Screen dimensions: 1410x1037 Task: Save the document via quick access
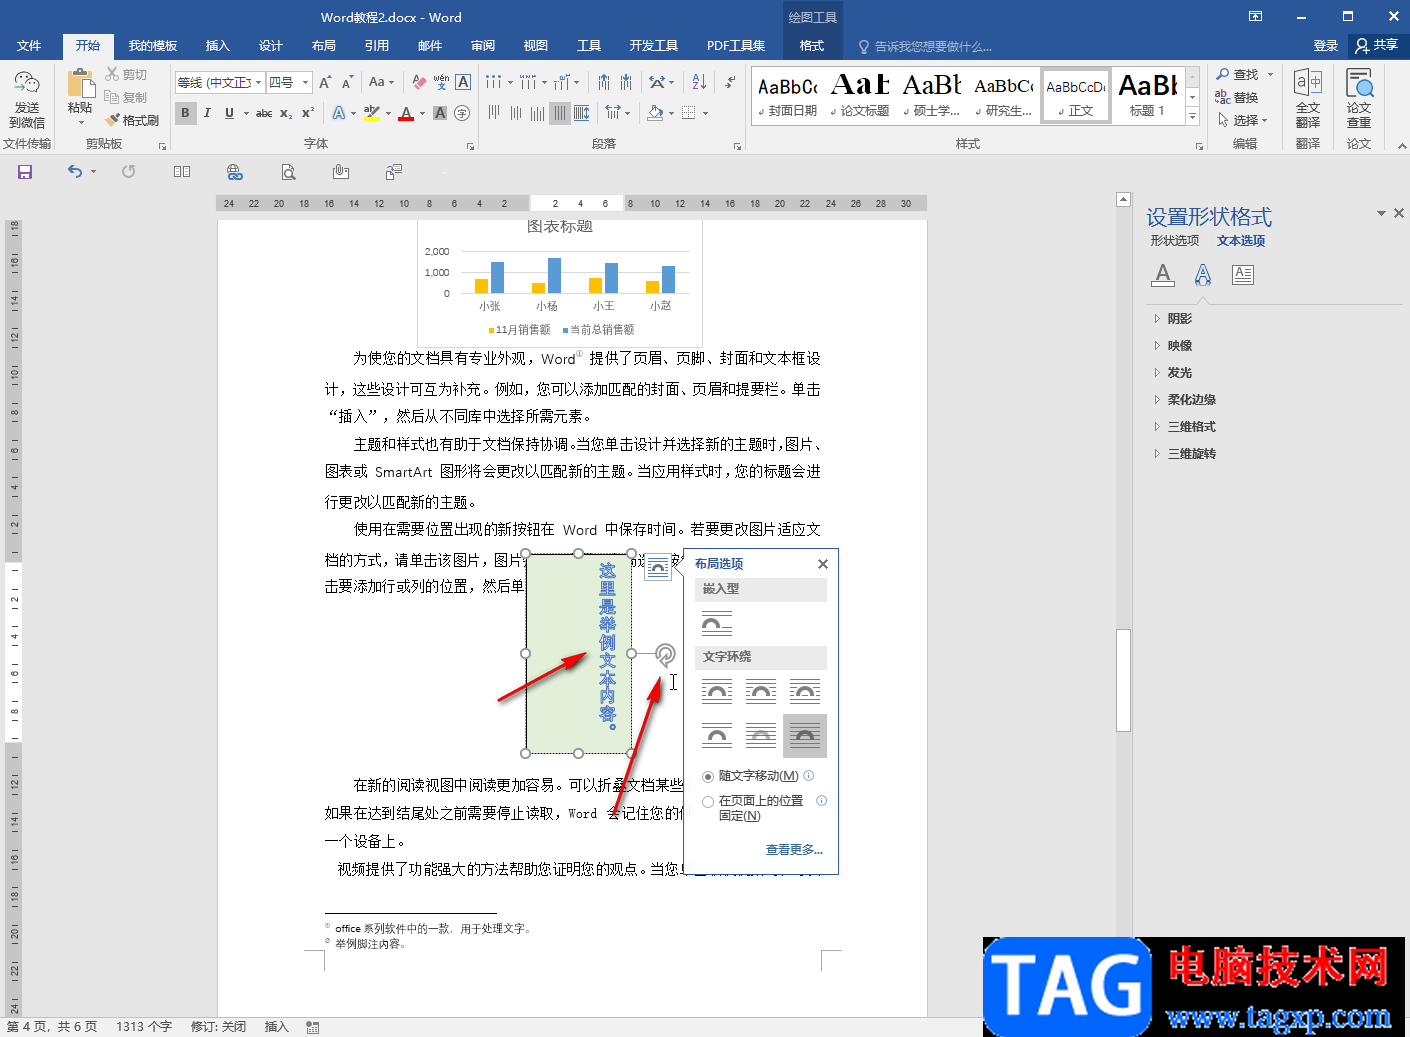tap(25, 172)
